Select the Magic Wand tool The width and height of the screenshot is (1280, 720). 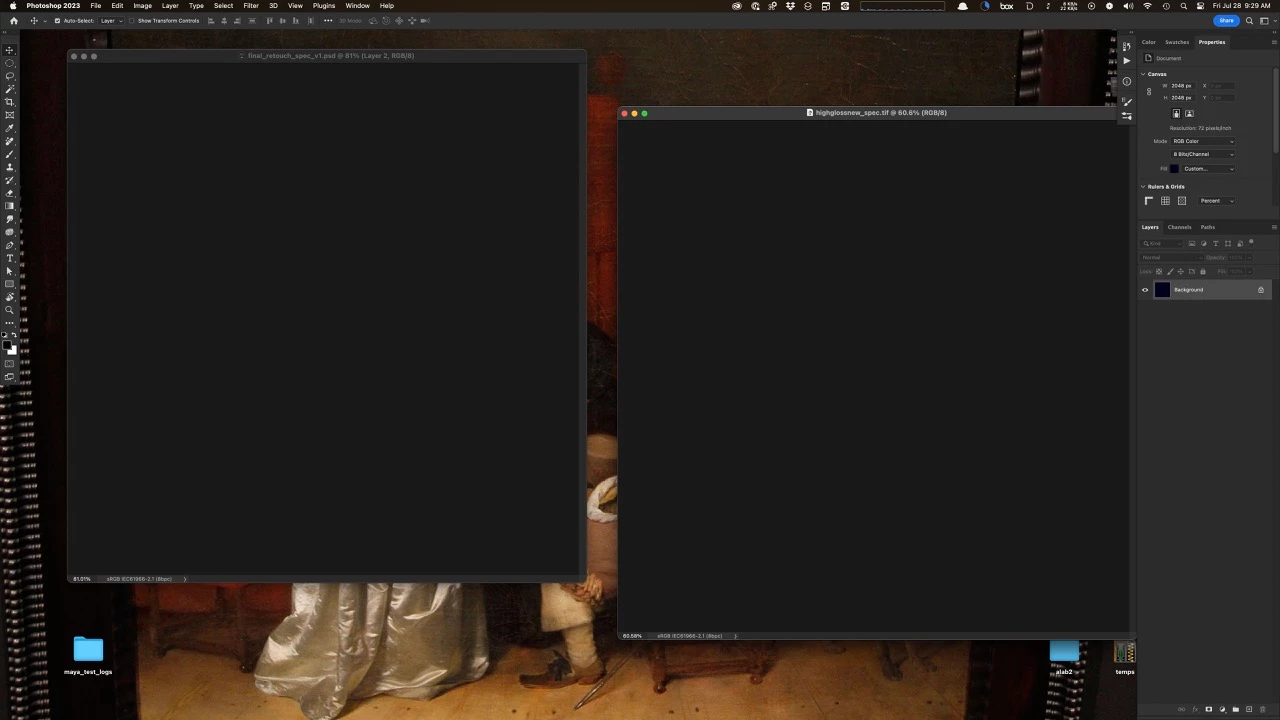click(x=10, y=89)
